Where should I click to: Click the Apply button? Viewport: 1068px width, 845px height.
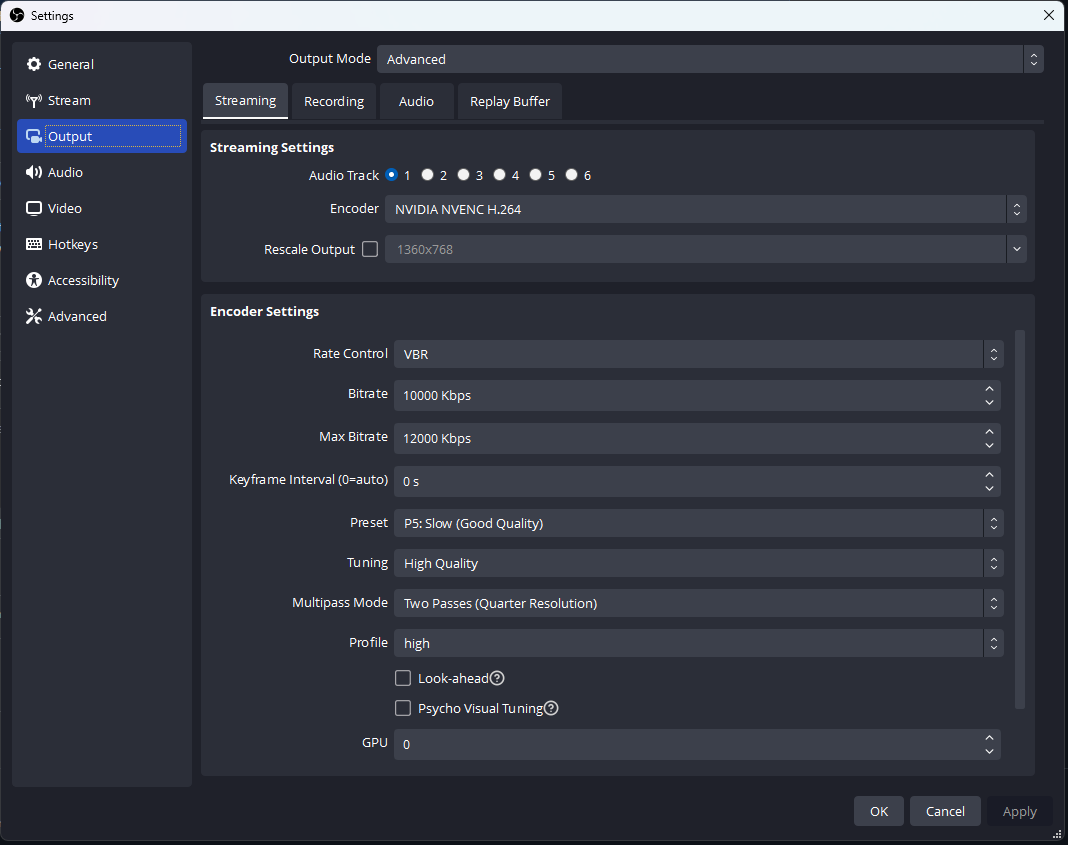click(x=1019, y=811)
